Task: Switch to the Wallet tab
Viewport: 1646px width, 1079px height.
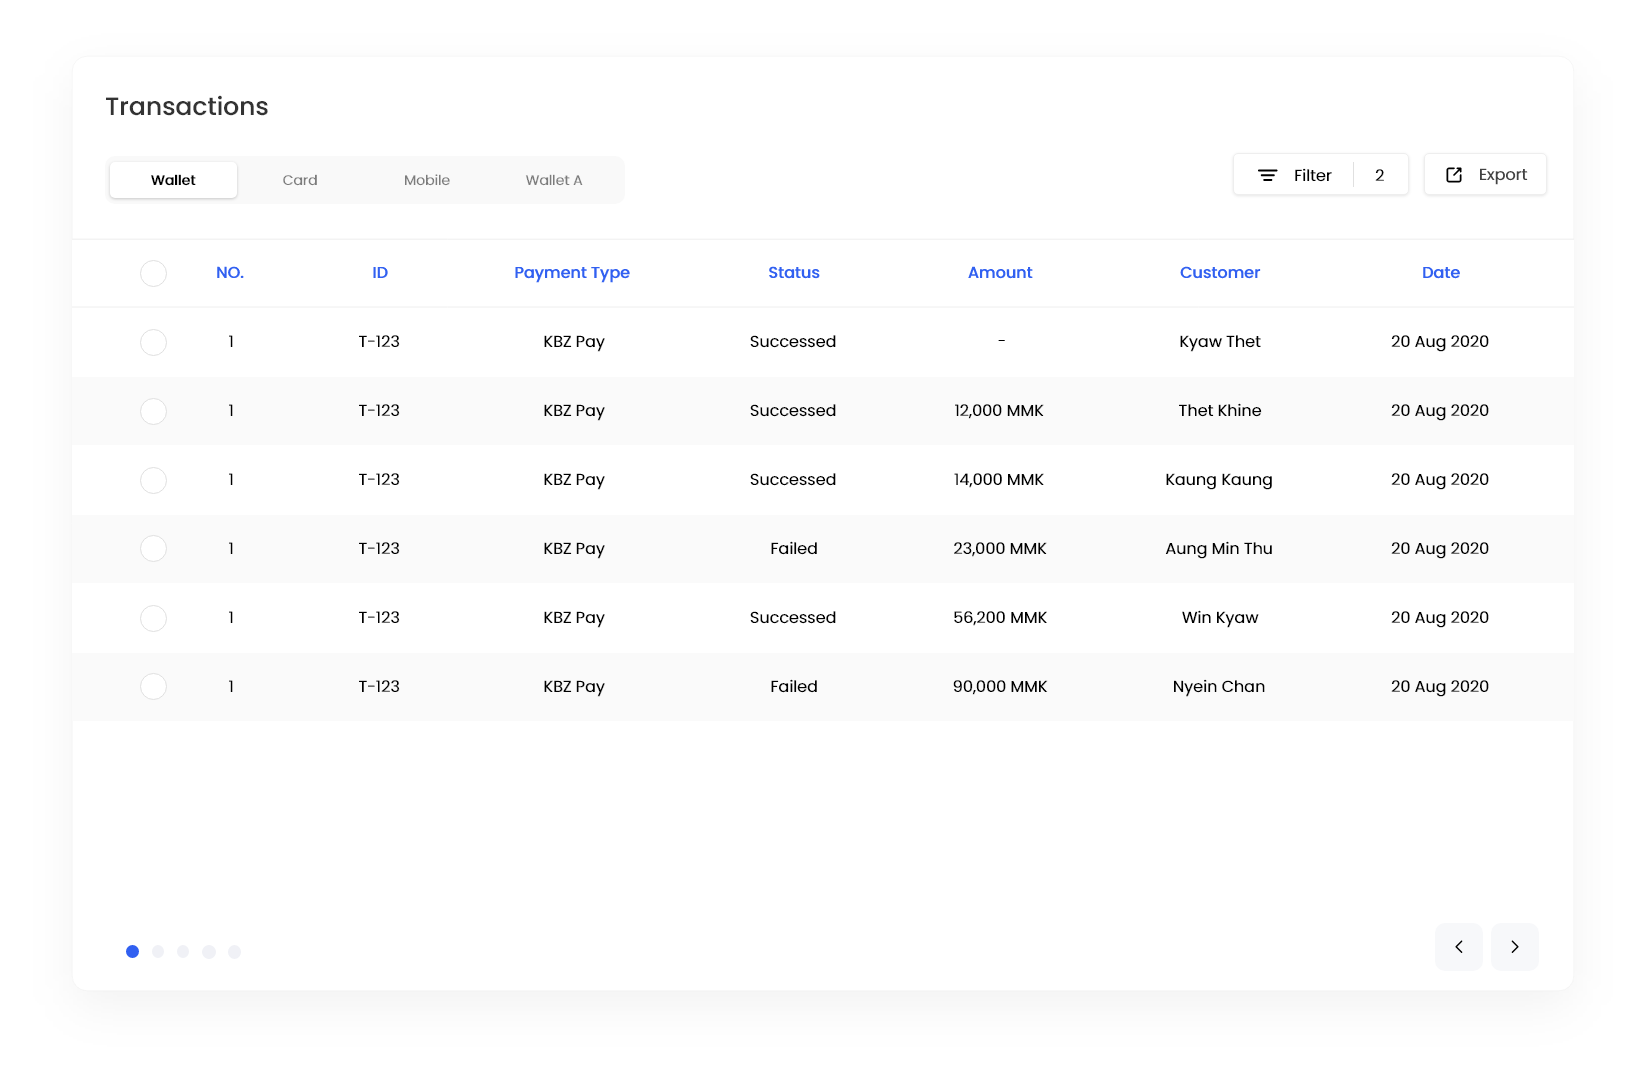Action: click(173, 180)
